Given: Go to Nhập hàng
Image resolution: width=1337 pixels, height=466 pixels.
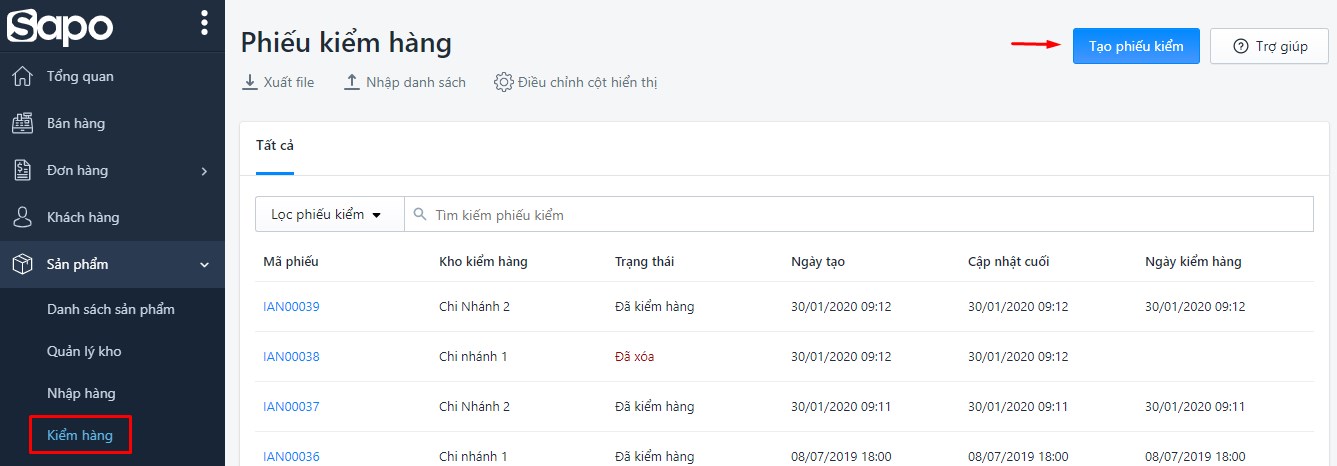Looking at the screenshot, I should point(81,393).
